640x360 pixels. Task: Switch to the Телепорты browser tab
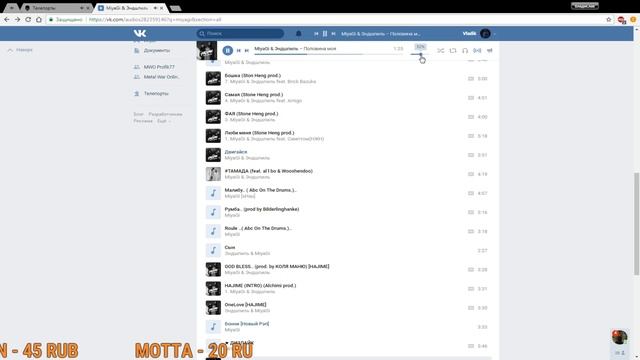point(56,8)
